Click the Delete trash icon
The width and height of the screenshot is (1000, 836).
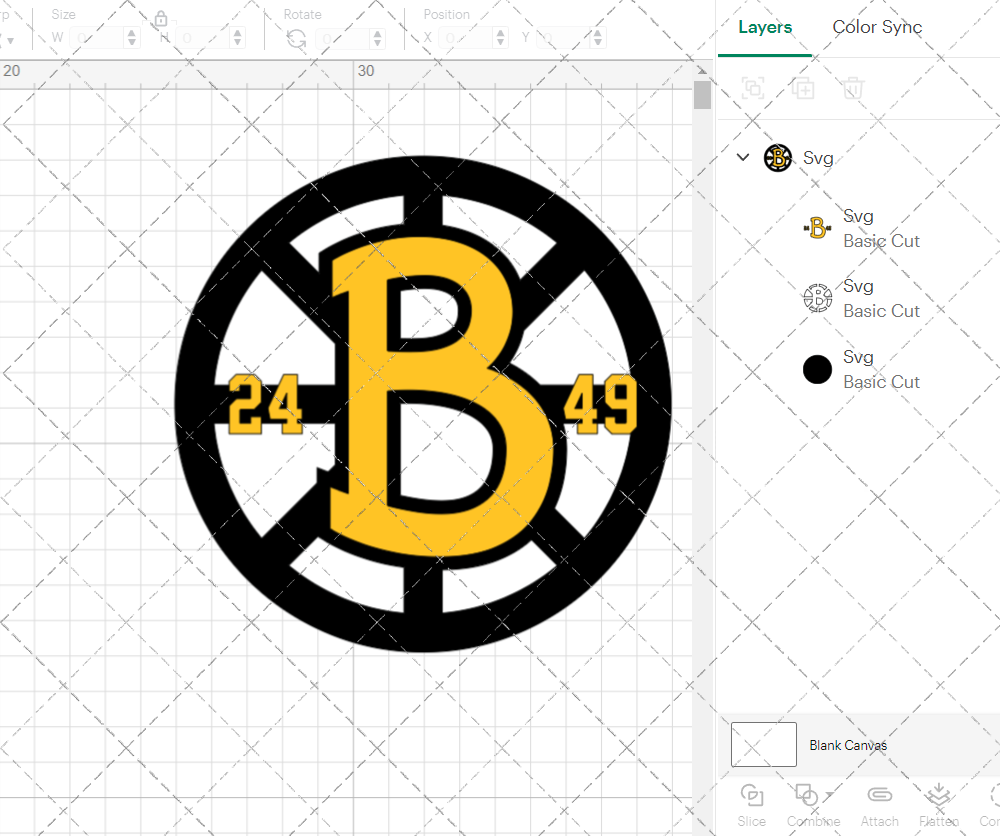coord(853,88)
